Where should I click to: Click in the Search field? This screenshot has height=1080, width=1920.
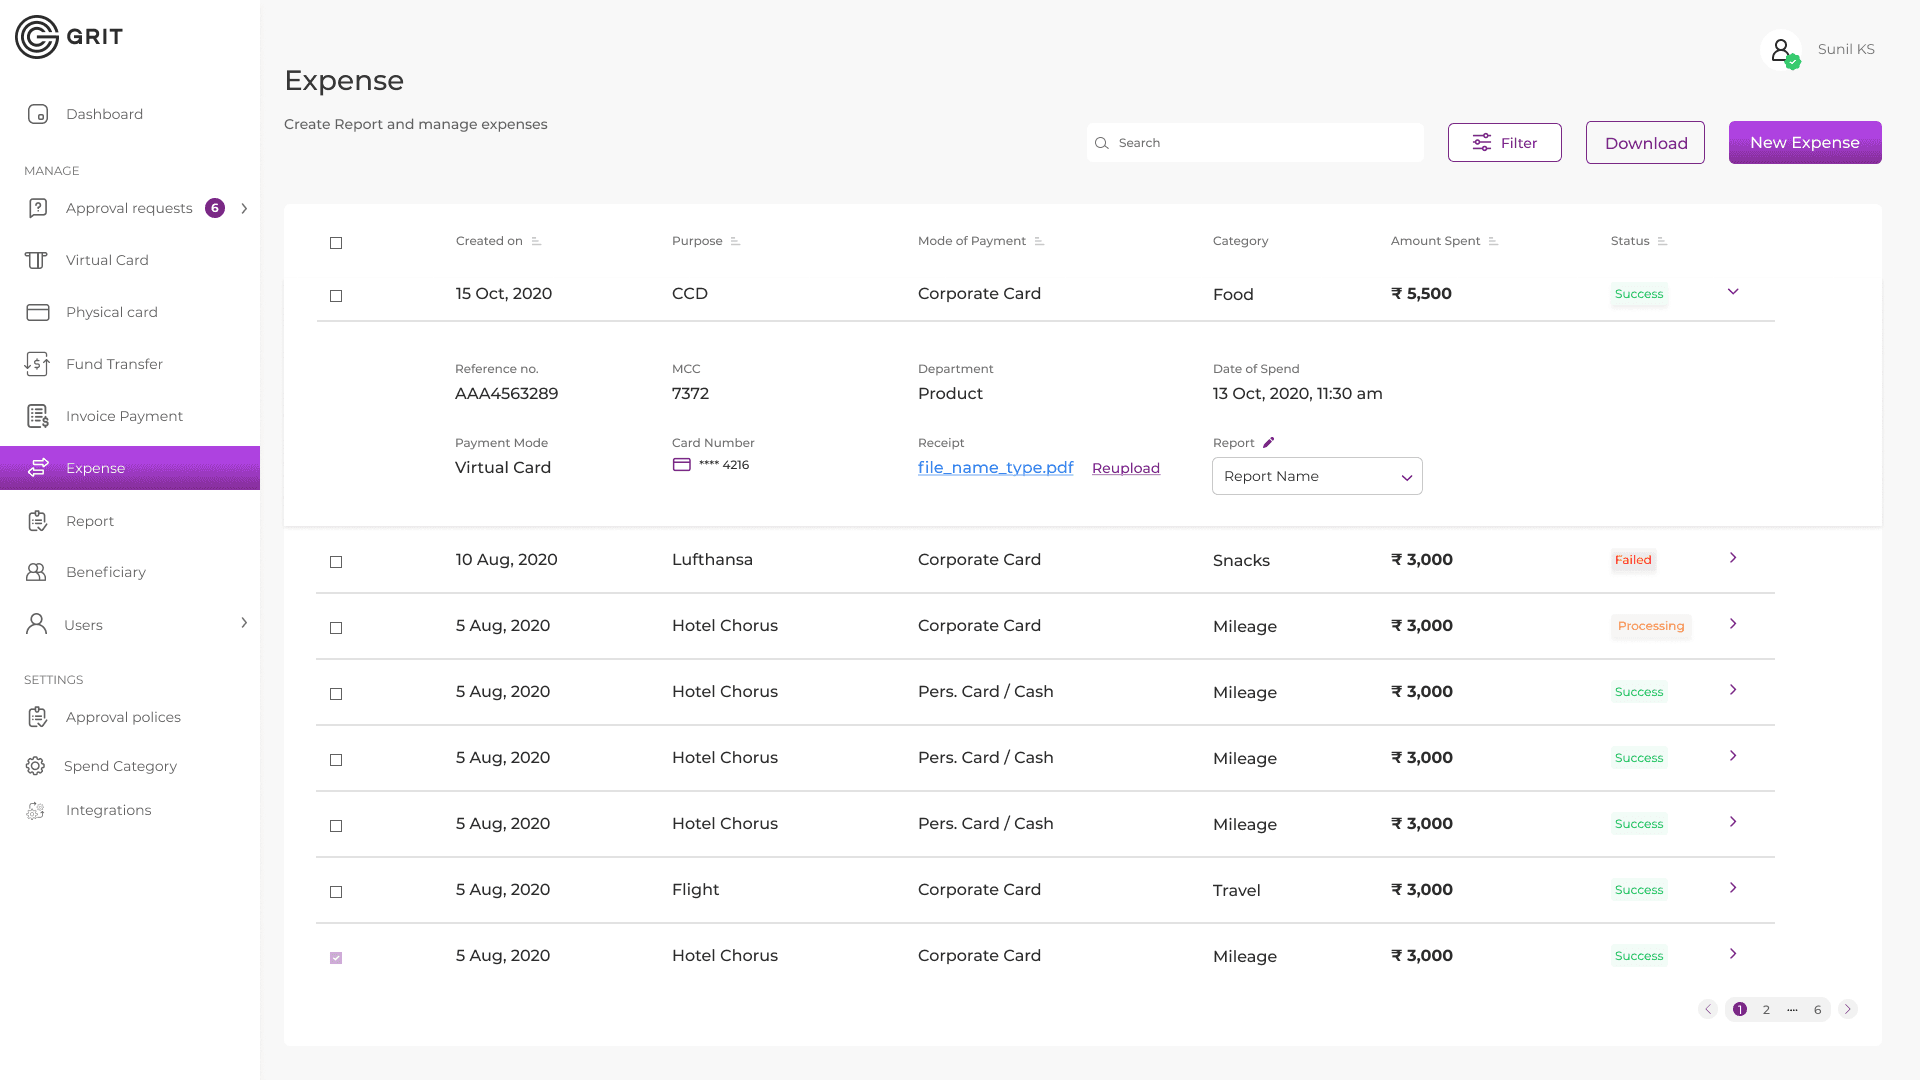click(1255, 143)
